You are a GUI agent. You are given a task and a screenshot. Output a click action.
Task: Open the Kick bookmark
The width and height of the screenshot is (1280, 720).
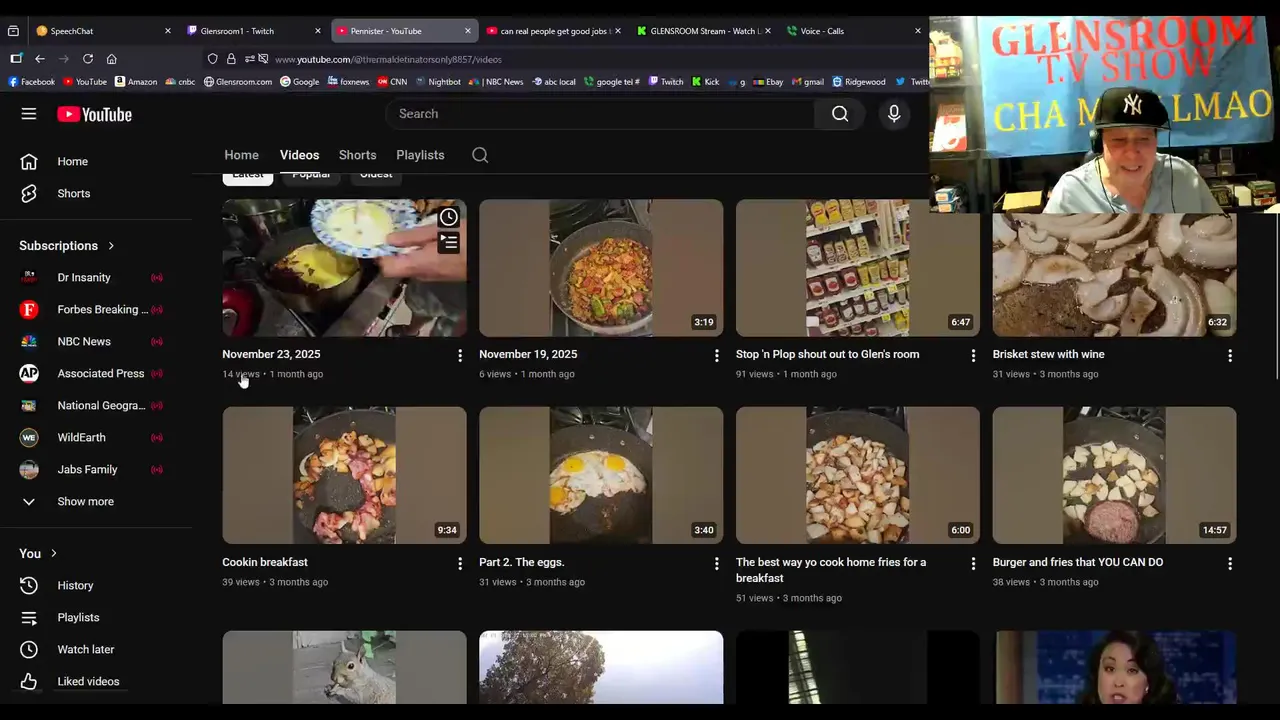pyautogui.click(x=705, y=82)
